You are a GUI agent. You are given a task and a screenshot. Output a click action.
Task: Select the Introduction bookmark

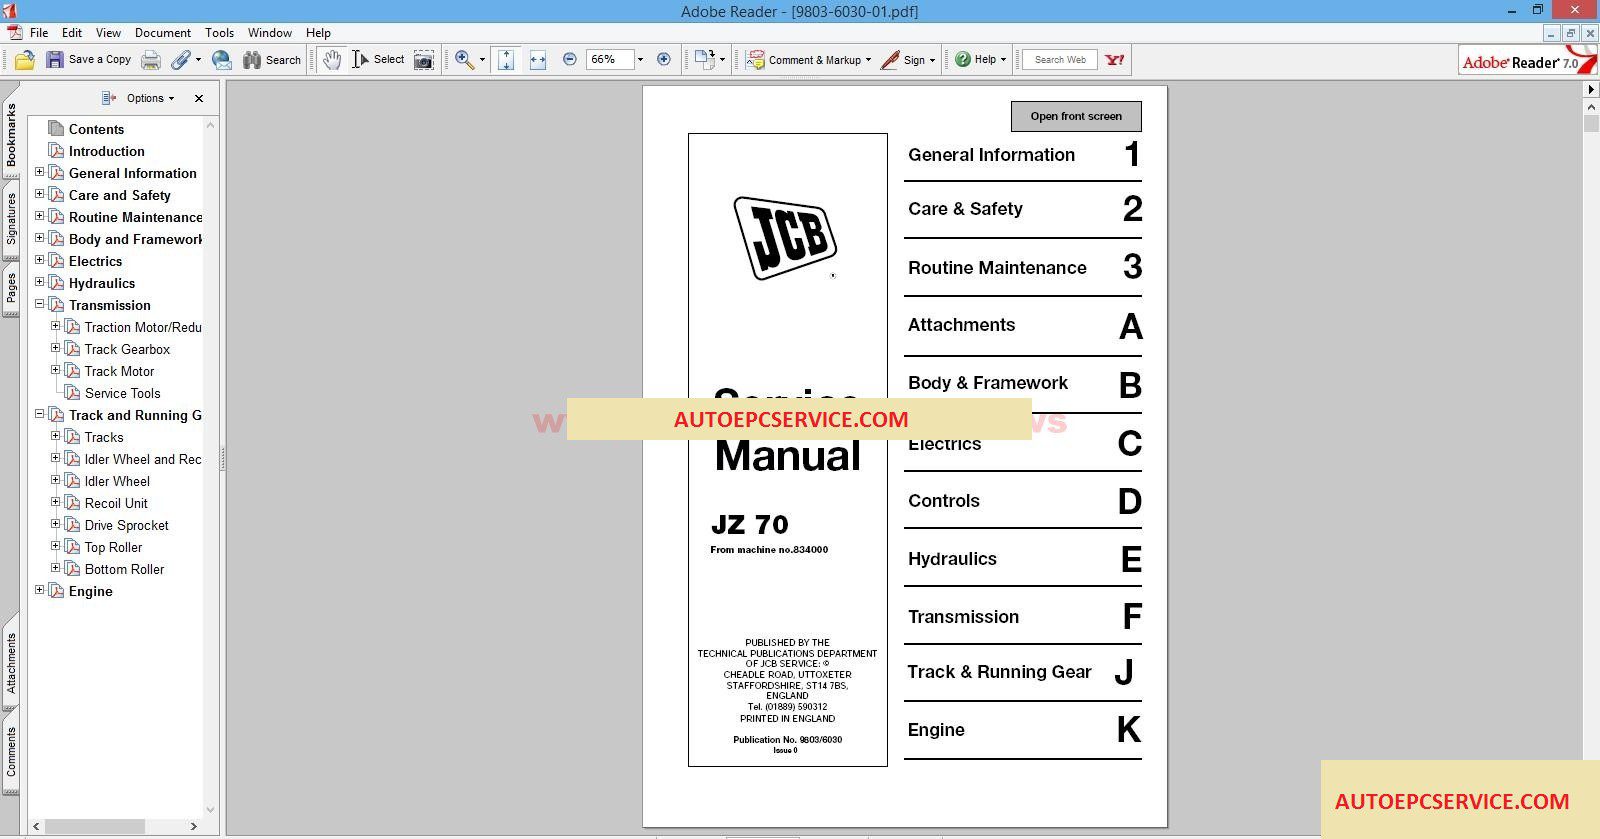(x=107, y=151)
